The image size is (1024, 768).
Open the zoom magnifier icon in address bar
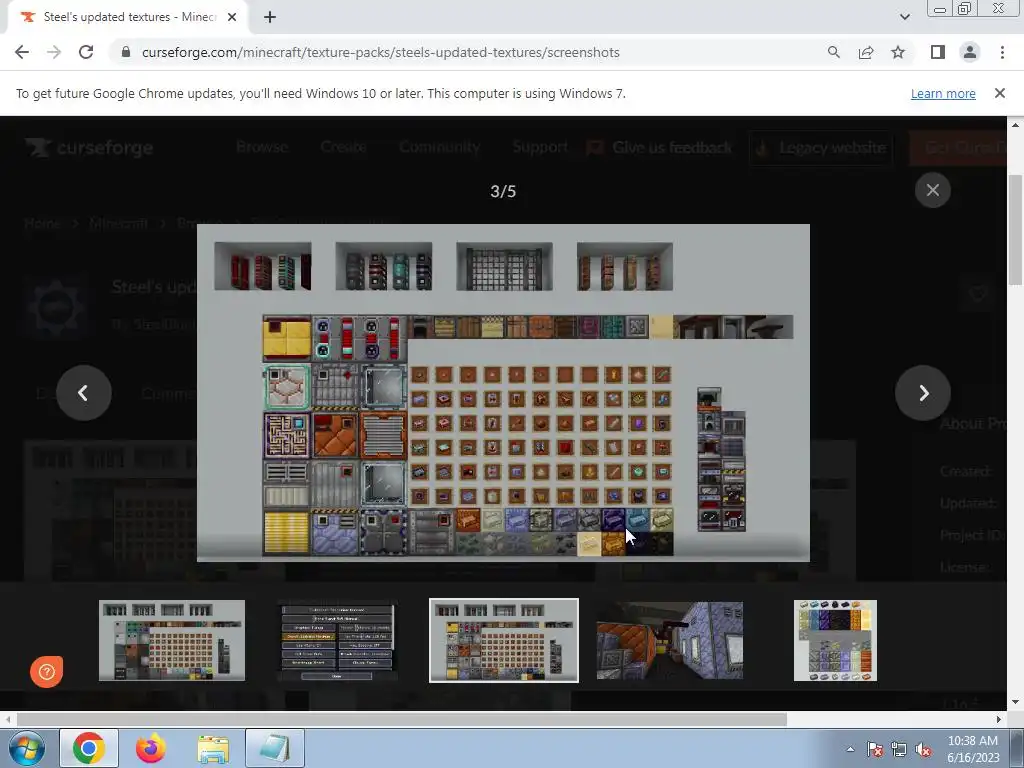(x=833, y=52)
